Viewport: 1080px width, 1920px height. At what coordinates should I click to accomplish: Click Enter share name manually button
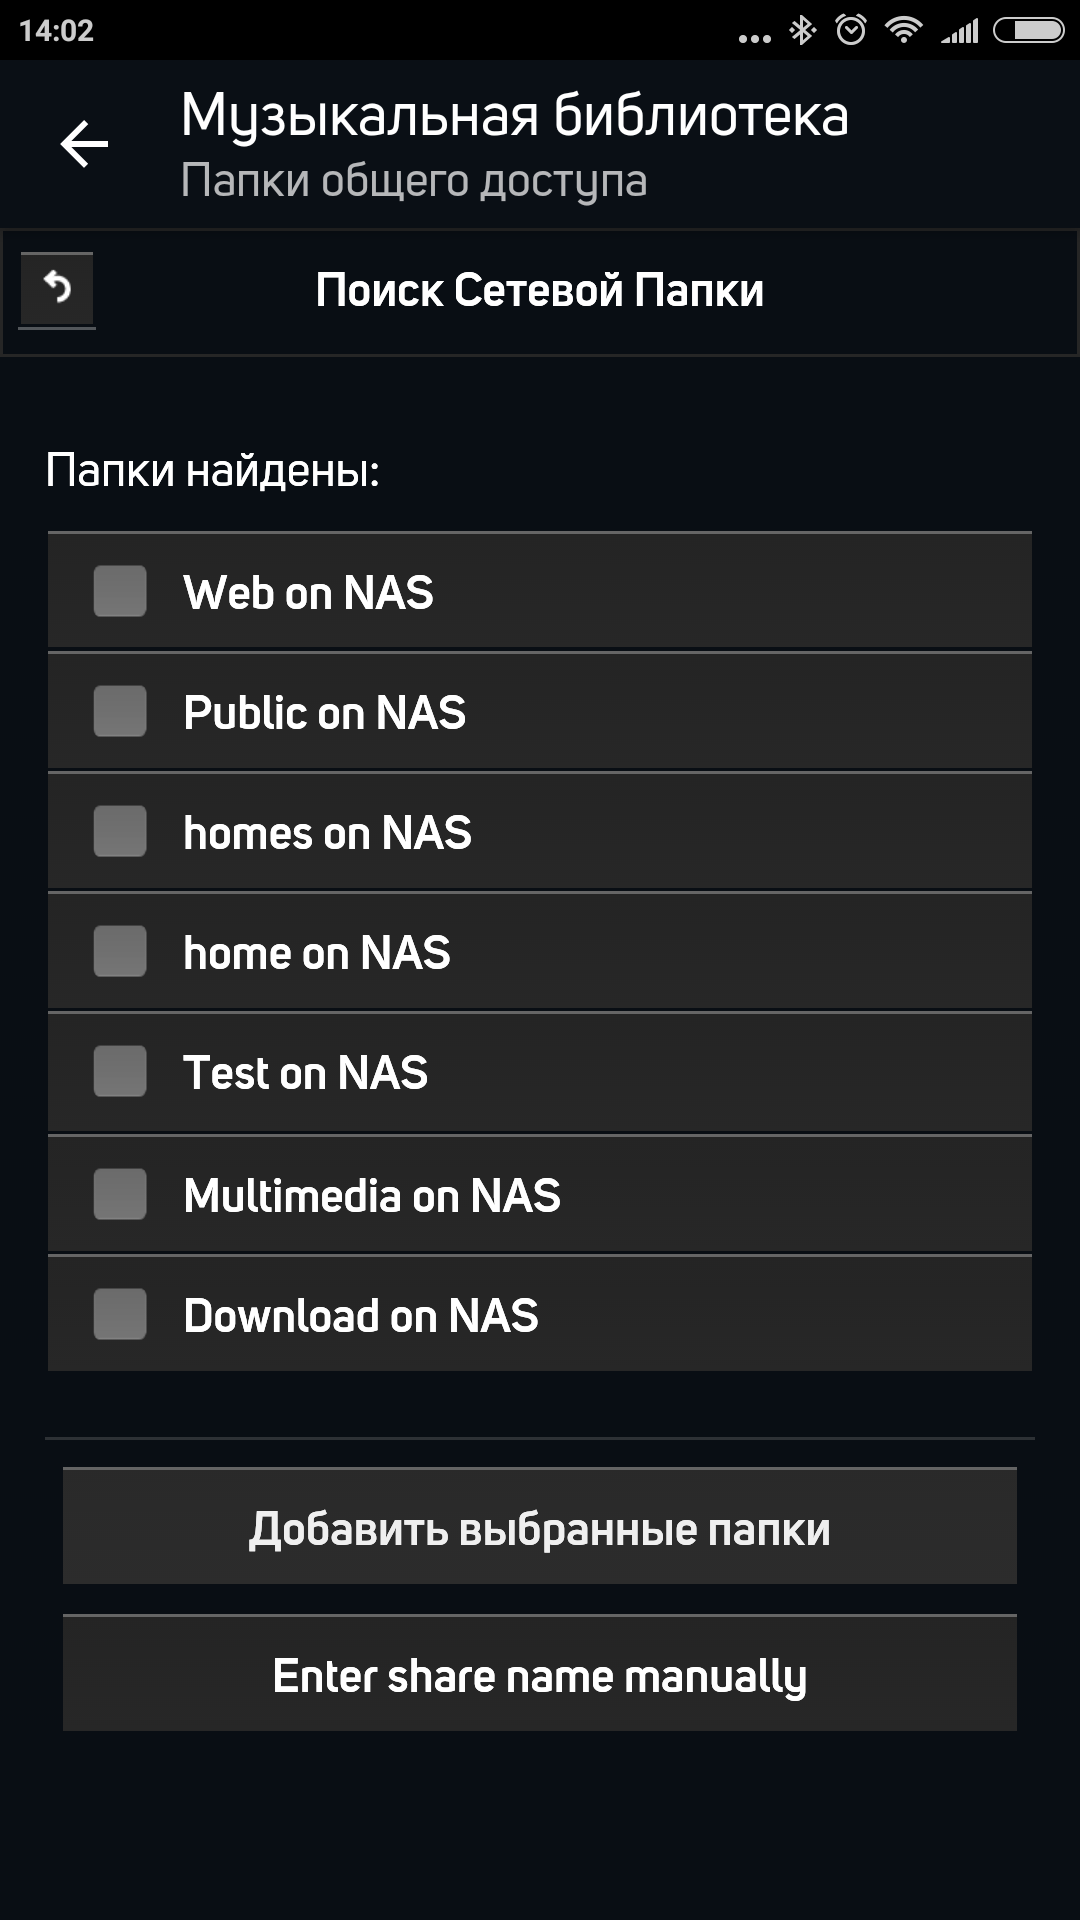point(540,1675)
